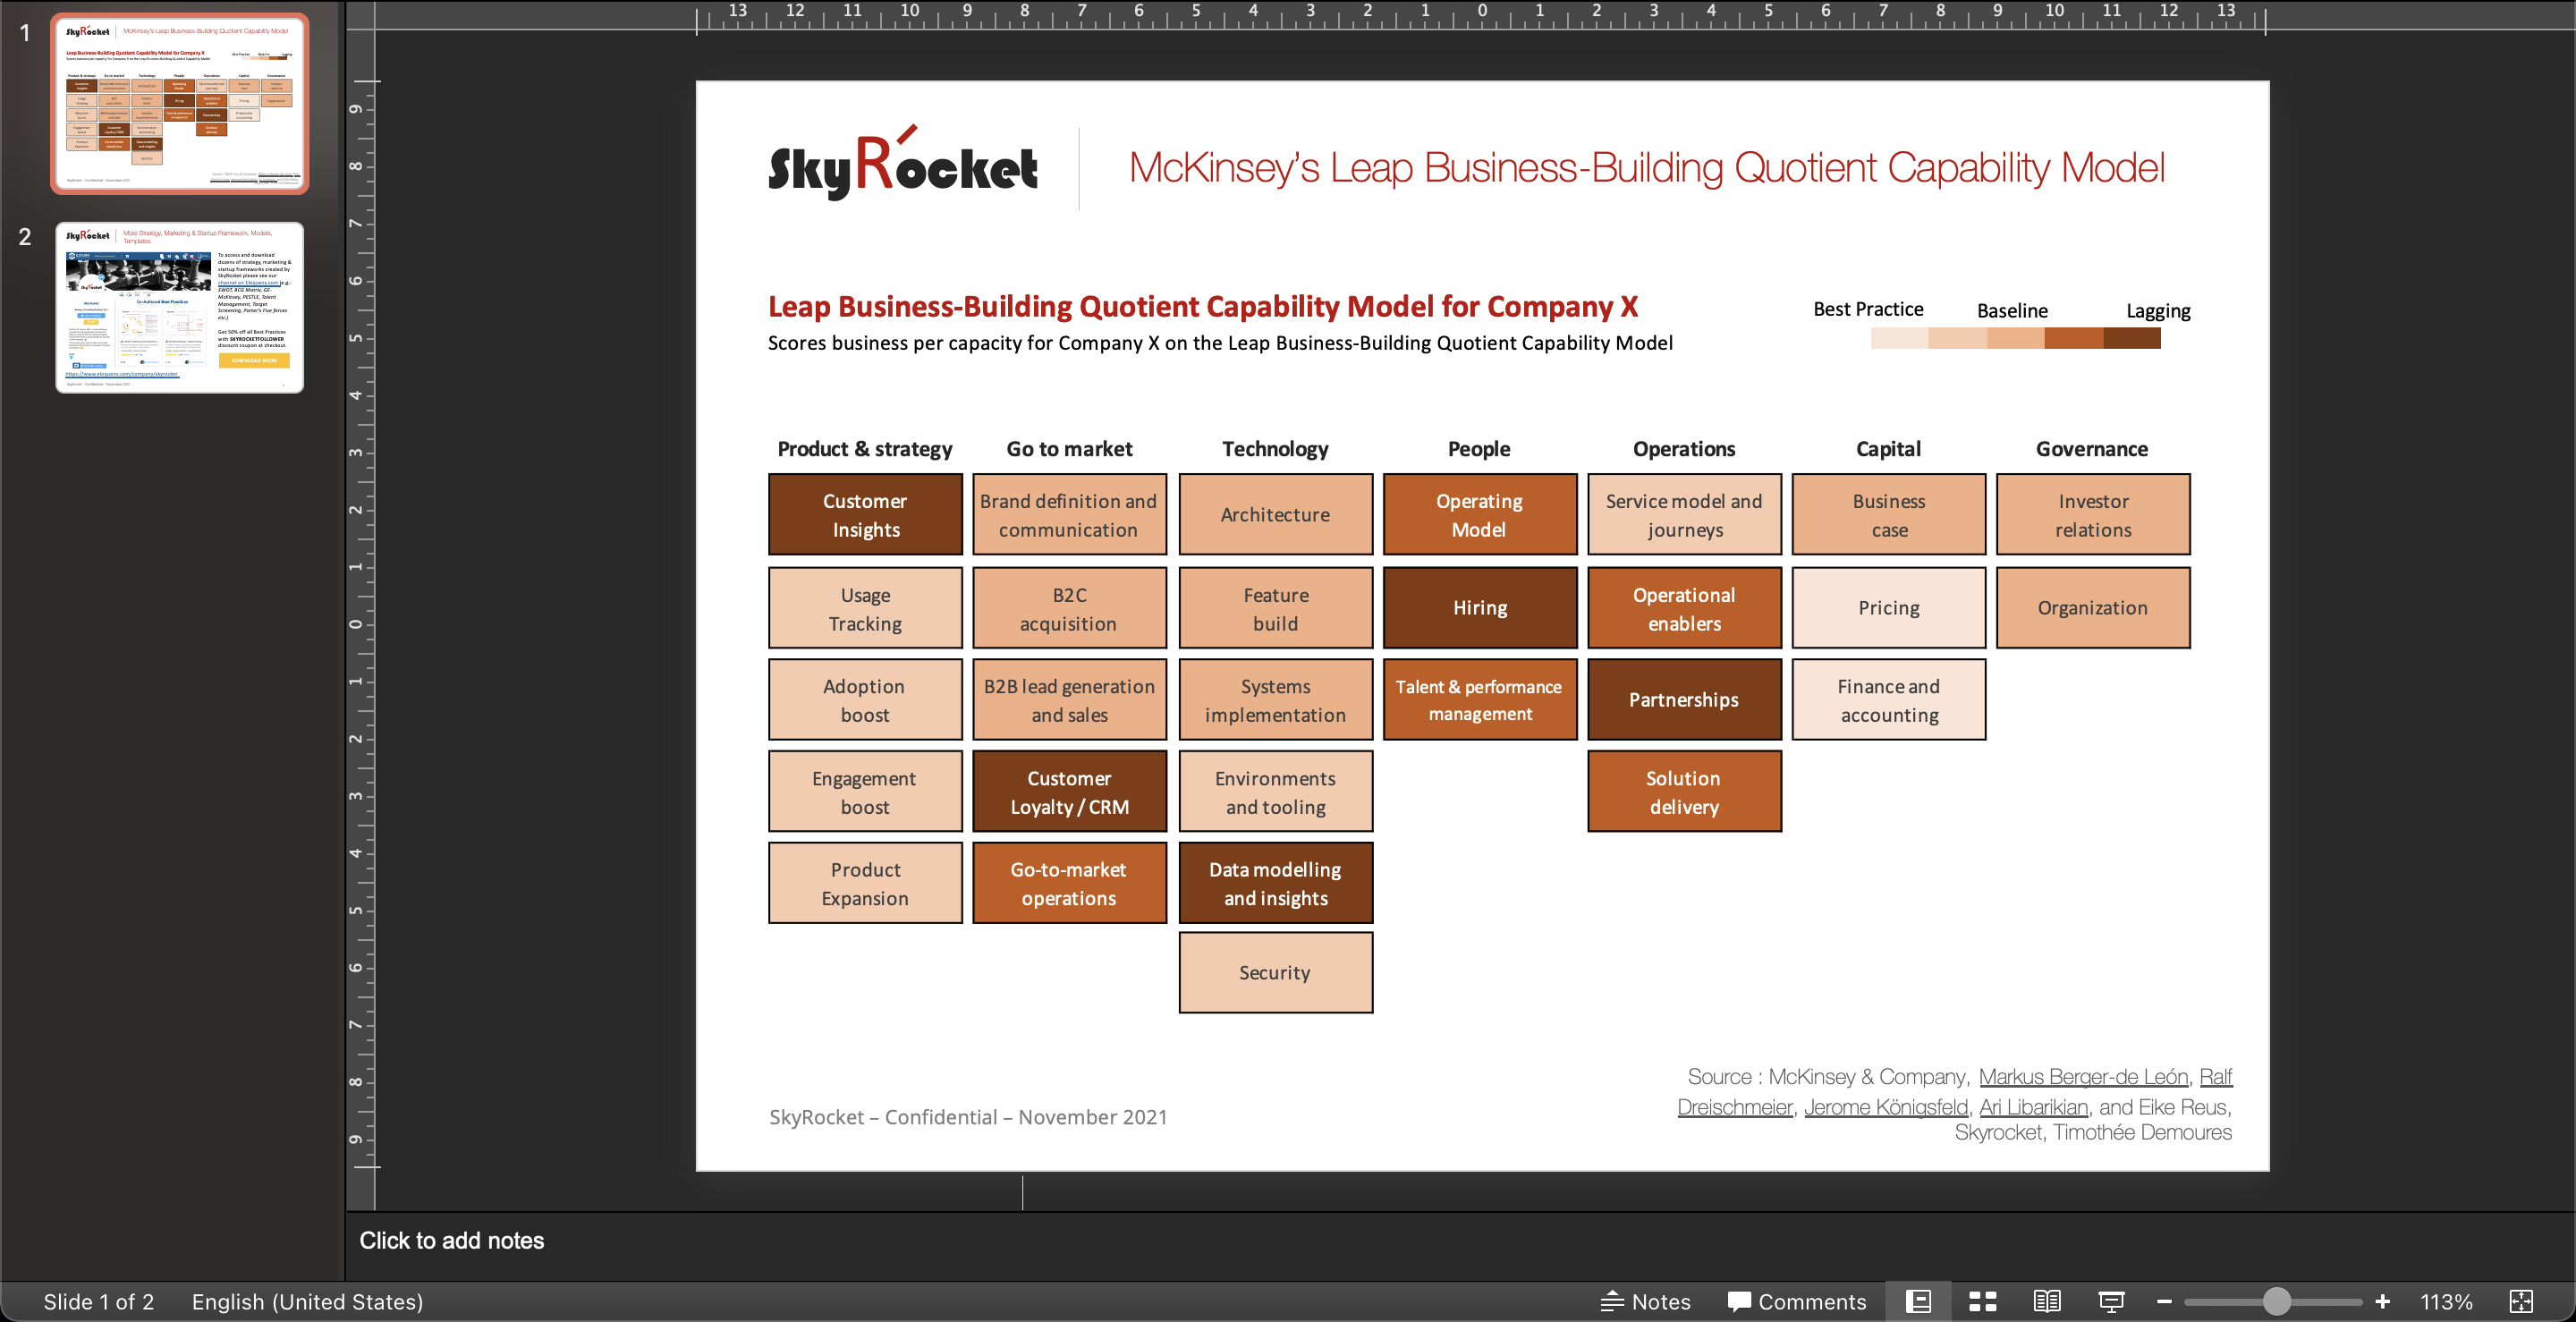Viewport: 2576px width, 1322px height.
Task: Switch to Slide Sorter view
Action: pyautogui.click(x=1982, y=1301)
